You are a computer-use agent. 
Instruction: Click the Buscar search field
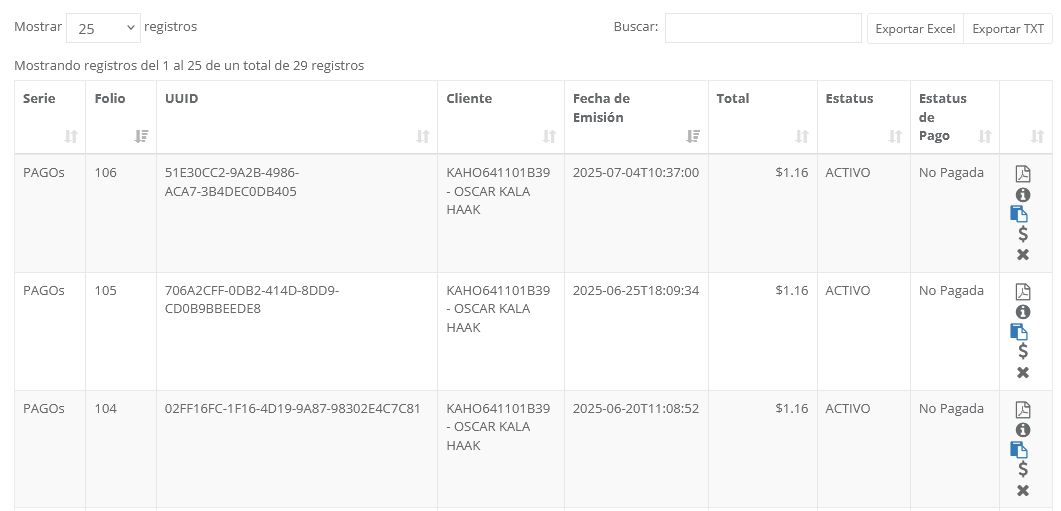(763, 28)
